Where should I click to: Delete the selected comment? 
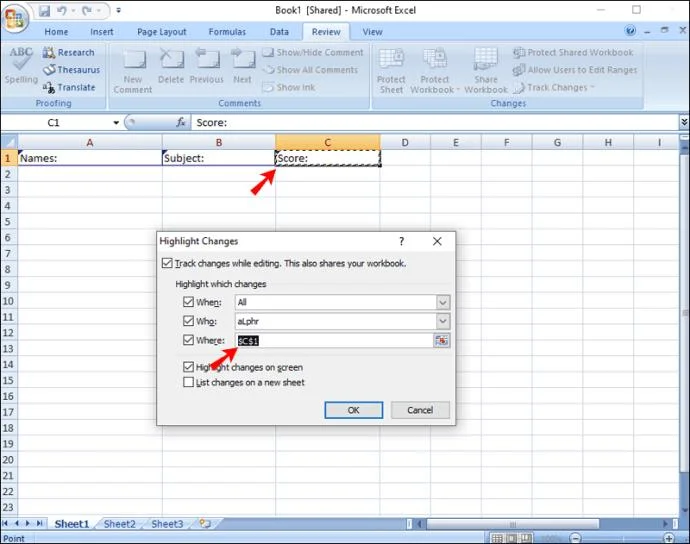(x=171, y=66)
